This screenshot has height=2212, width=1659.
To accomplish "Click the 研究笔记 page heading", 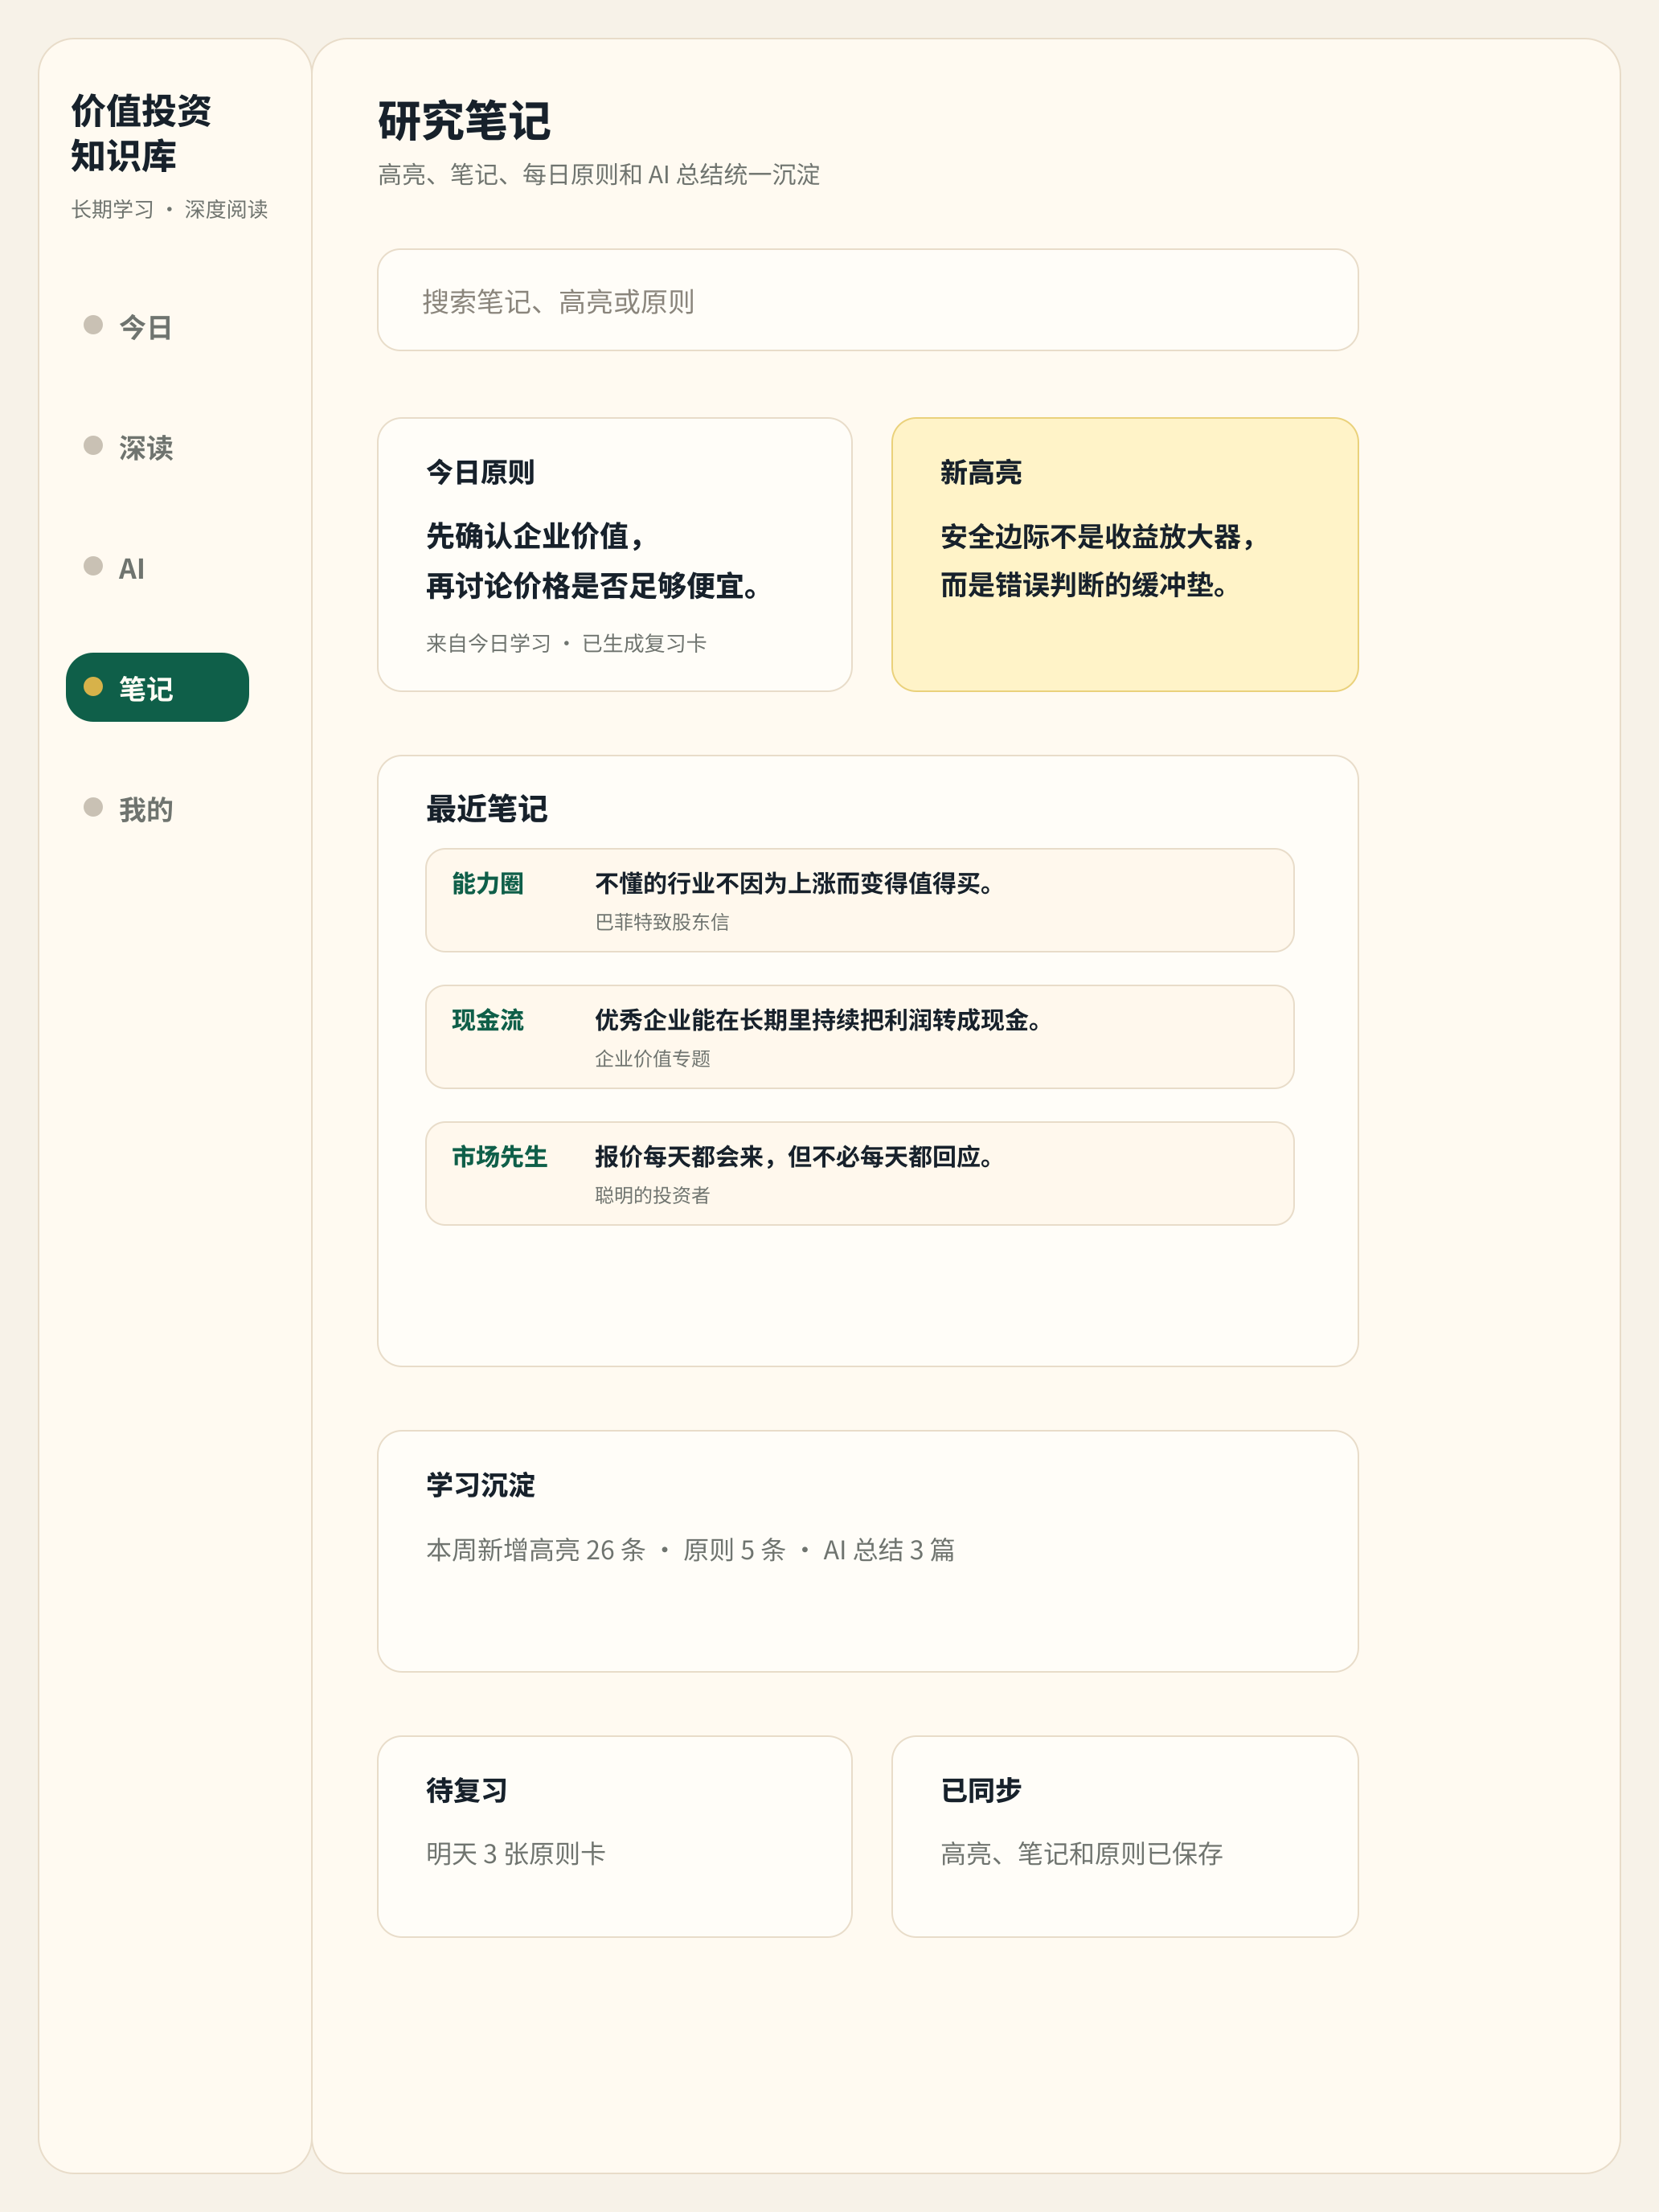I will [464, 121].
